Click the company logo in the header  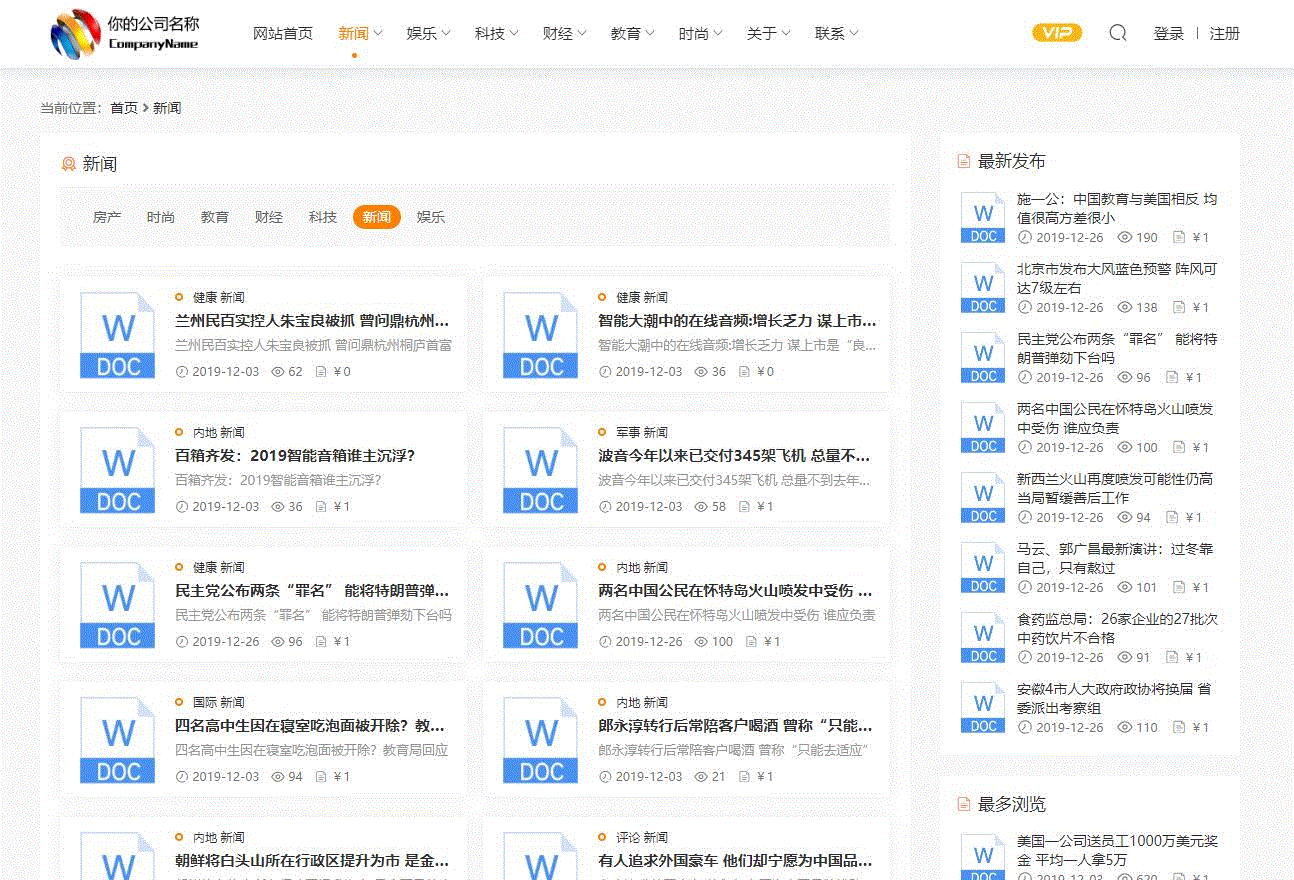pyautogui.click(x=125, y=34)
